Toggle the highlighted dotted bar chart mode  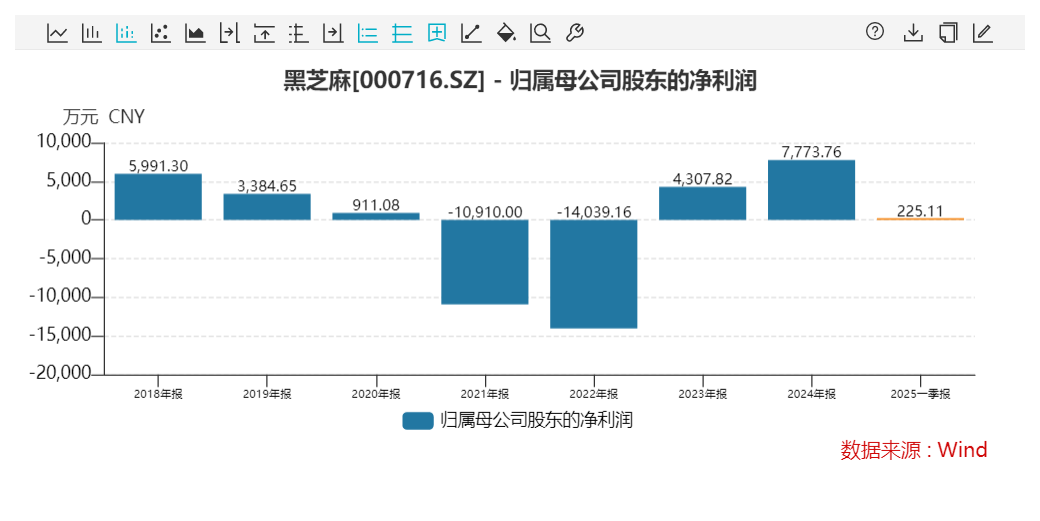tap(126, 32)
